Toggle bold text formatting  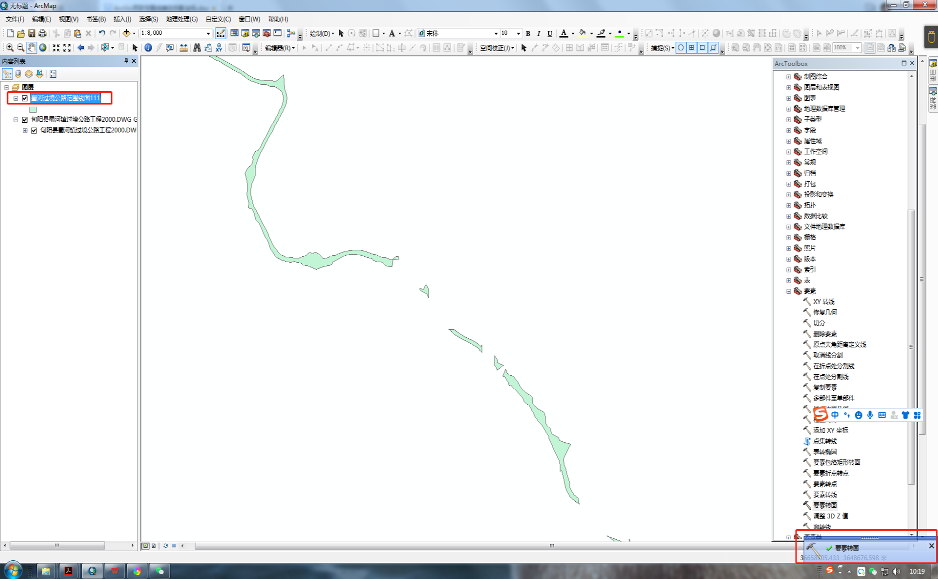tap(528, 33)
